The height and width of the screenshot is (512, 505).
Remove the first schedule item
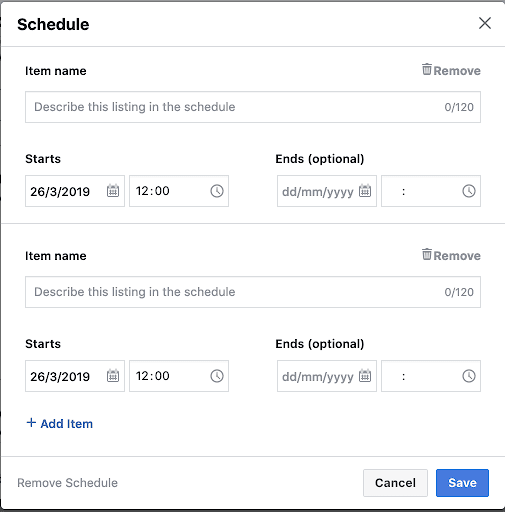point(451,70)
